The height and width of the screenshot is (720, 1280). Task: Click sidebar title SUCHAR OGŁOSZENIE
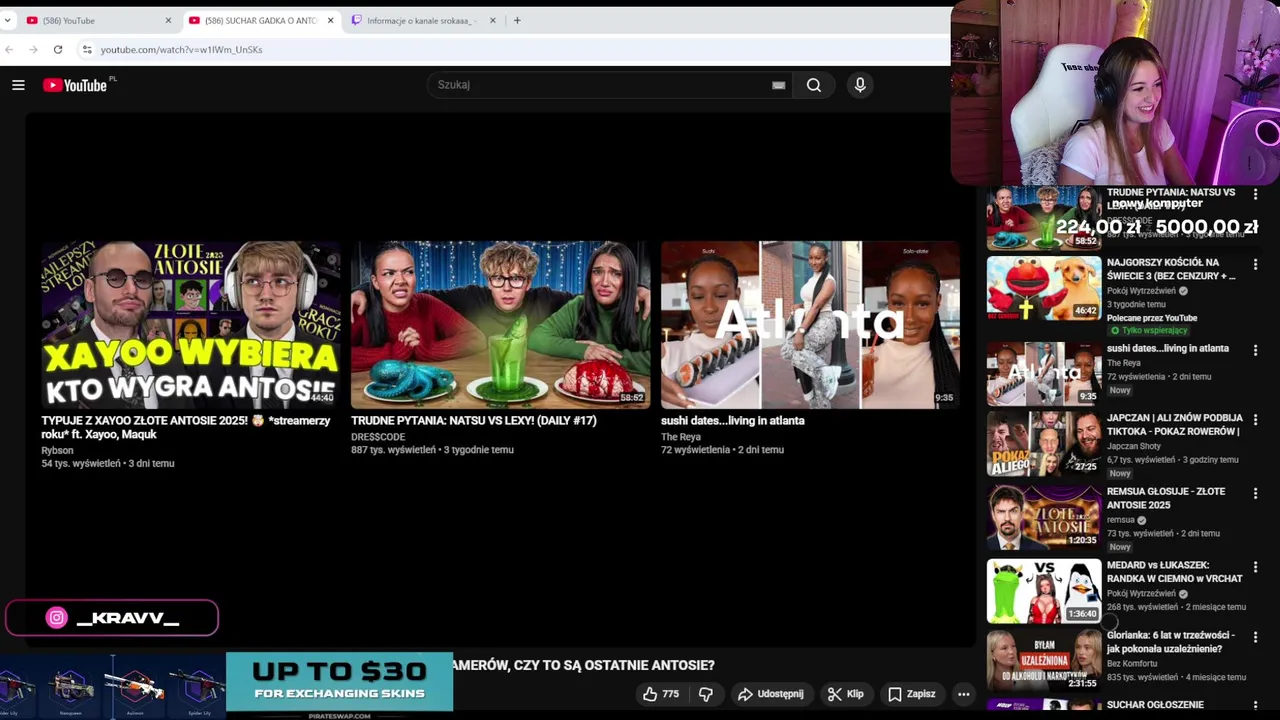(x=1155, y=706)
